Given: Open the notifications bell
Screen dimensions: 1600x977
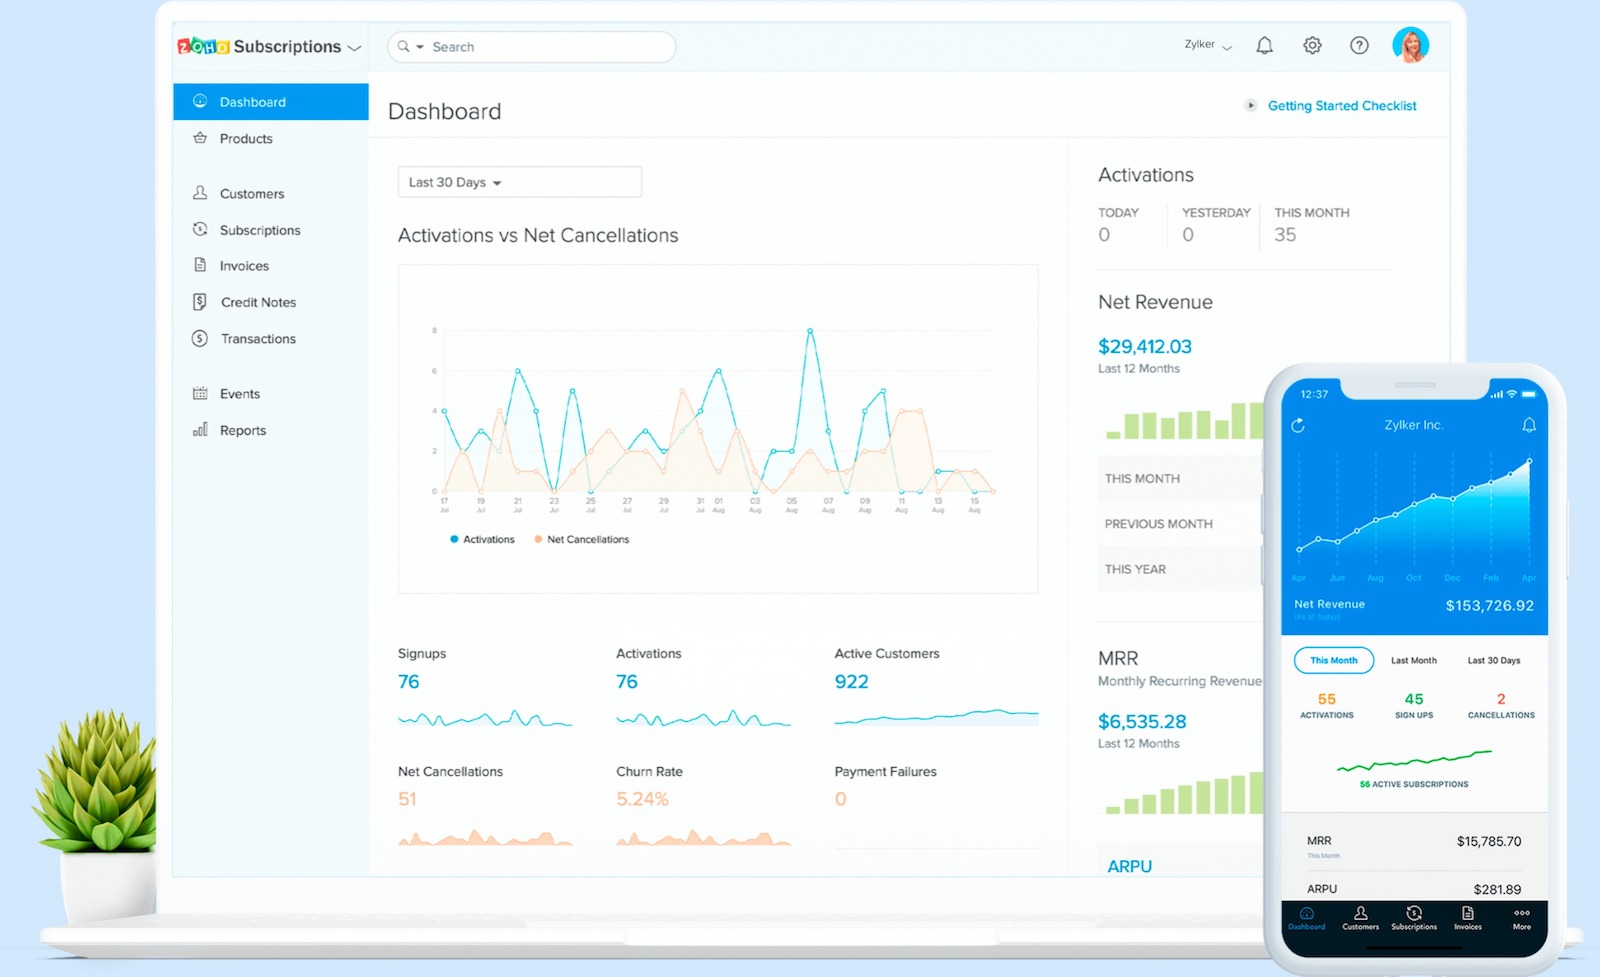Looking at the screenshot, I should 1264,45.
